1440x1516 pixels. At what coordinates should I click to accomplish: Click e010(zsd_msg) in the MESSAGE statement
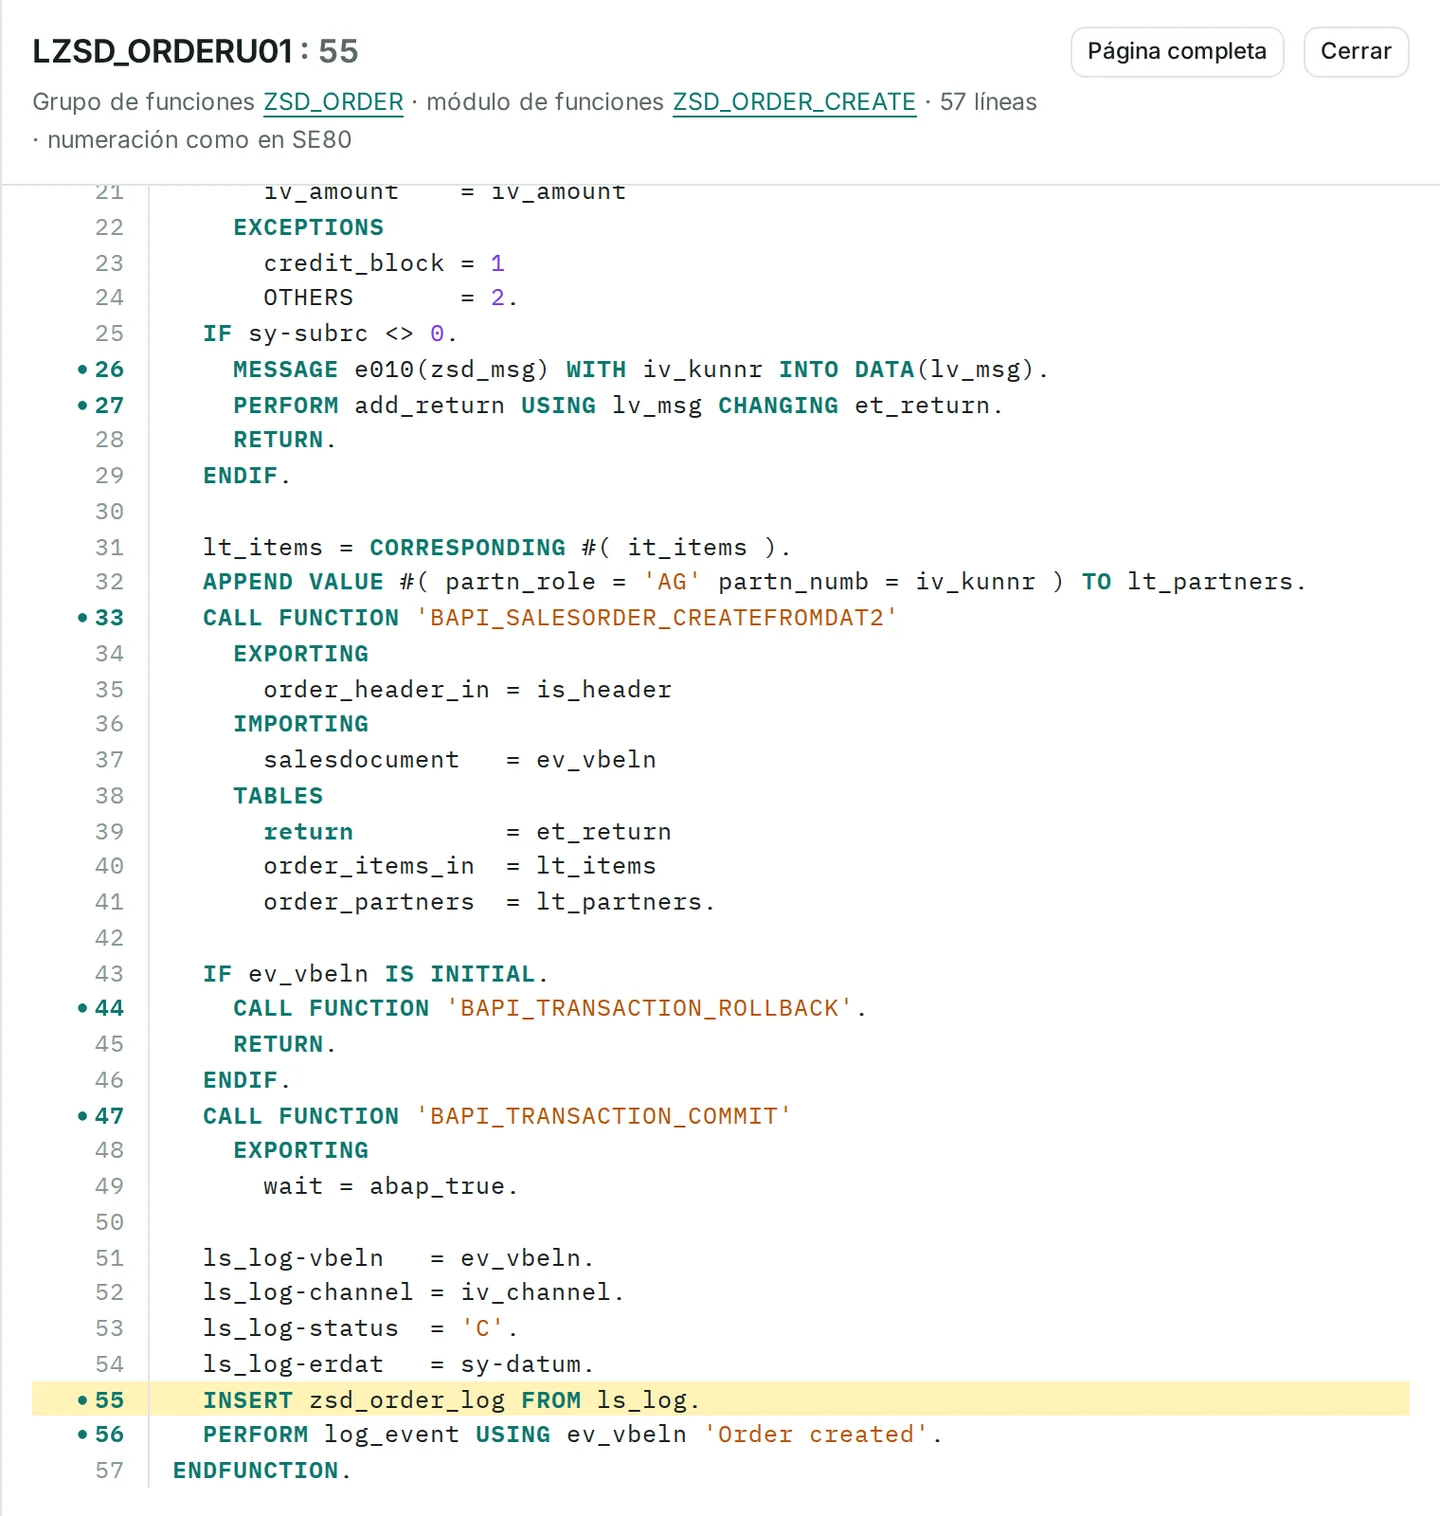tap(452, 369)
